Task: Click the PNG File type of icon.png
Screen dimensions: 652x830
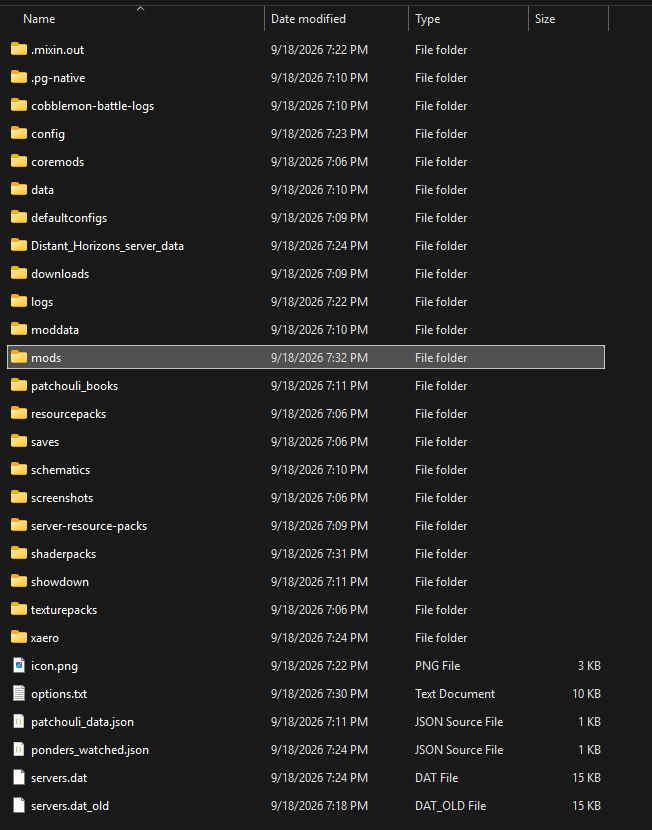Action: (437, 665)
